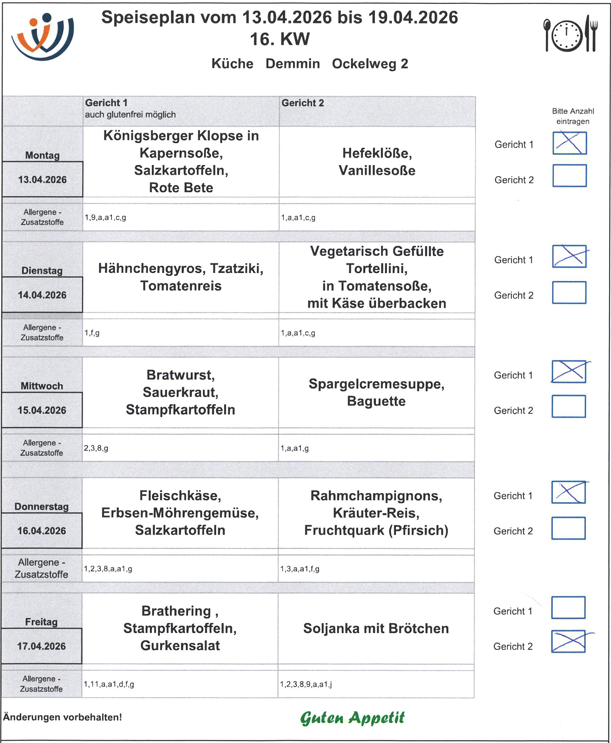Click the Guten Appetit footer text
Image resolution: width=611 pixels, height=743 pixels.
[x=353, y=718]
